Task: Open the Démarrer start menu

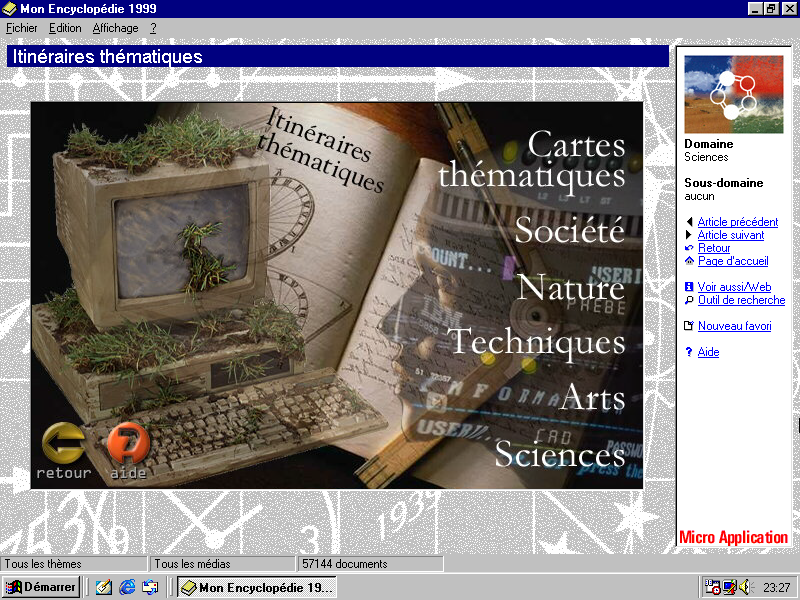Action: pos(41,587)
